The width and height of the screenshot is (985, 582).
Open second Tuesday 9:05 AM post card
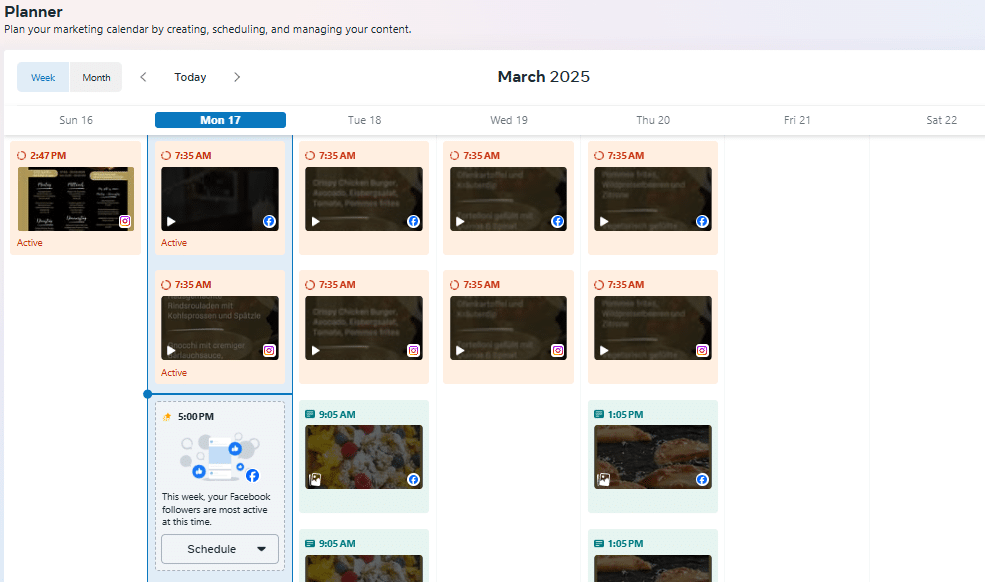pos(364,556)
